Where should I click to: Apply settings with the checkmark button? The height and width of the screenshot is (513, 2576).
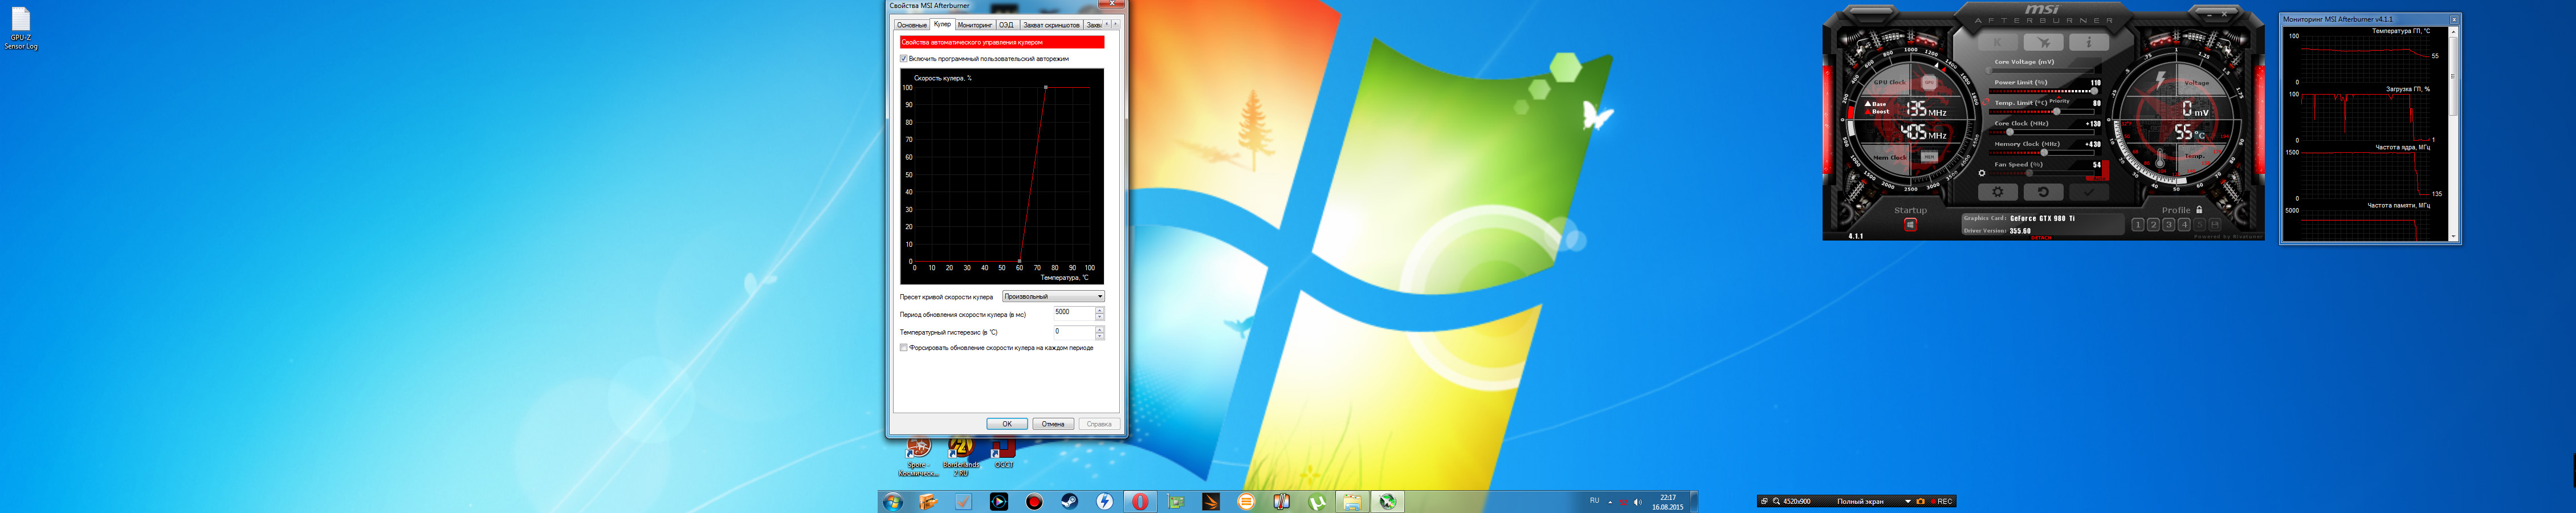click(2089, 192)
